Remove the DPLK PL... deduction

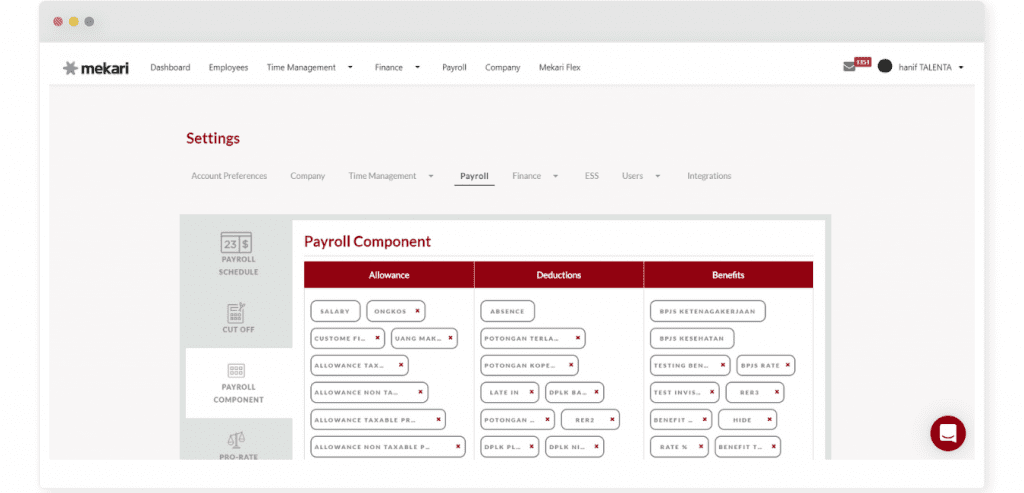531,447
